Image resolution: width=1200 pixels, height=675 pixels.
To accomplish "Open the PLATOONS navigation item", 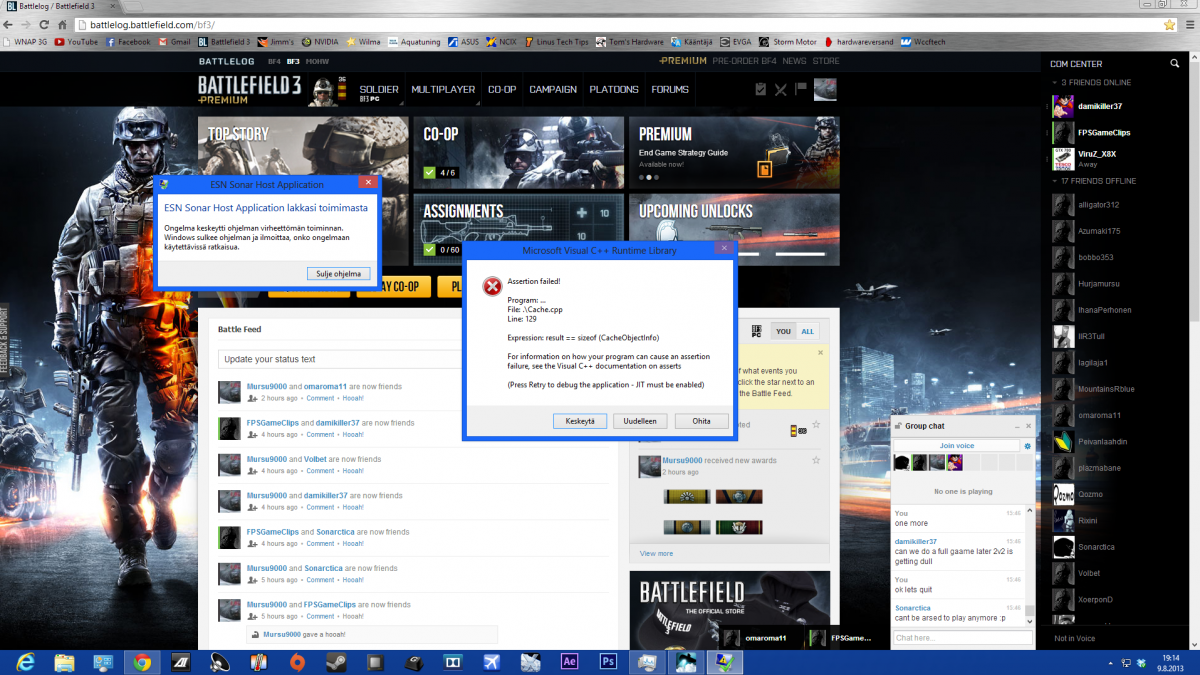I will [x=614, y=89].
